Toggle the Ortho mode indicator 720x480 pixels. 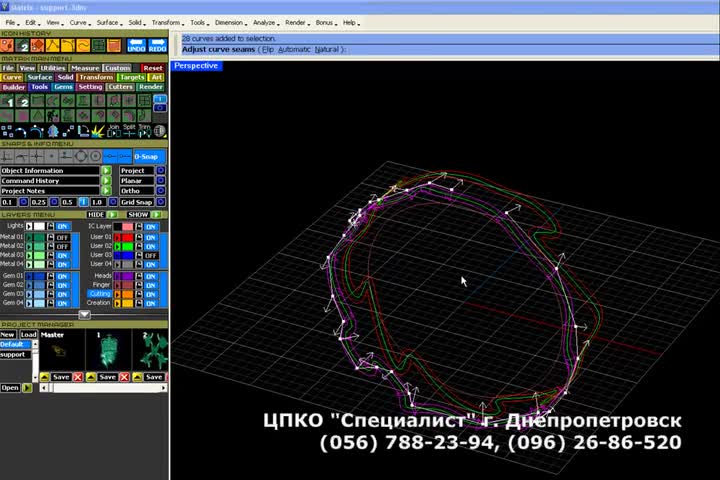[160, 190]
